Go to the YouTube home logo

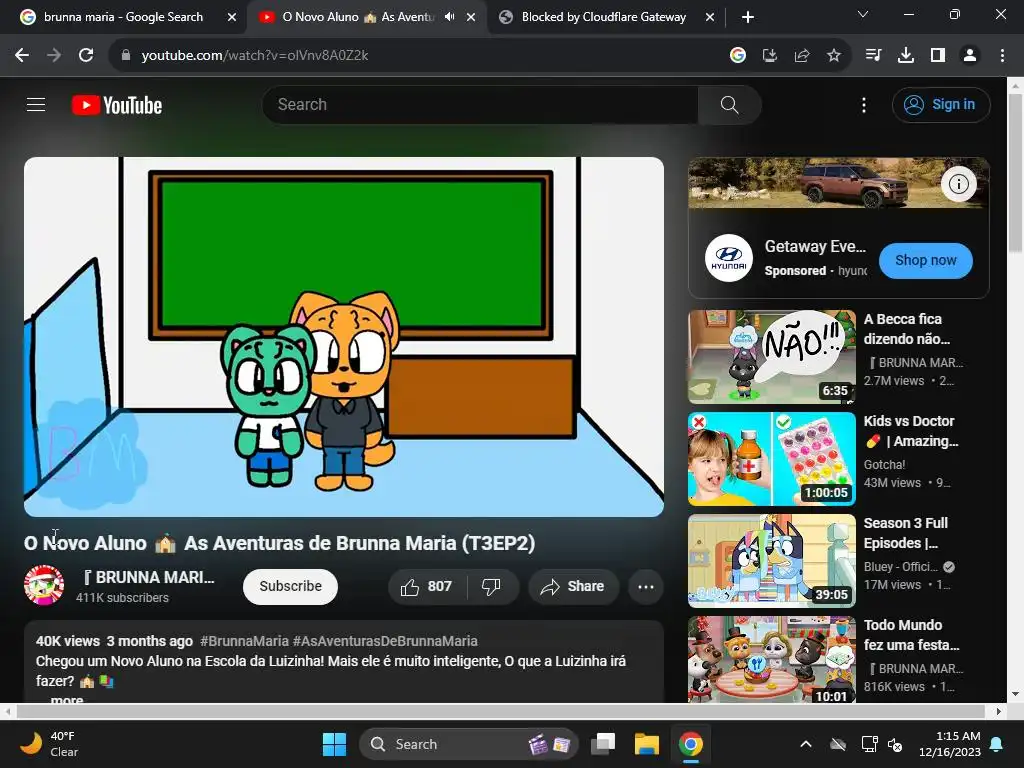[x=117, y=105]
